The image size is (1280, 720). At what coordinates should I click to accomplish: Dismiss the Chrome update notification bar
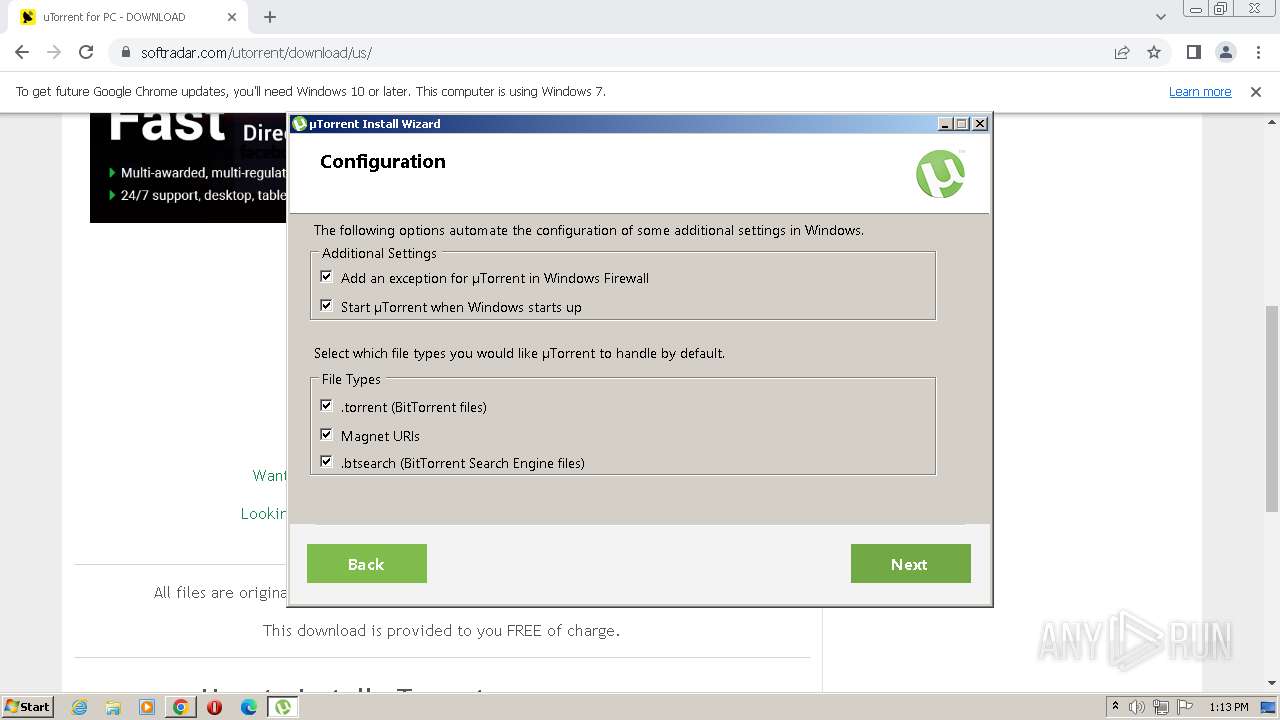coord(1256,92)
